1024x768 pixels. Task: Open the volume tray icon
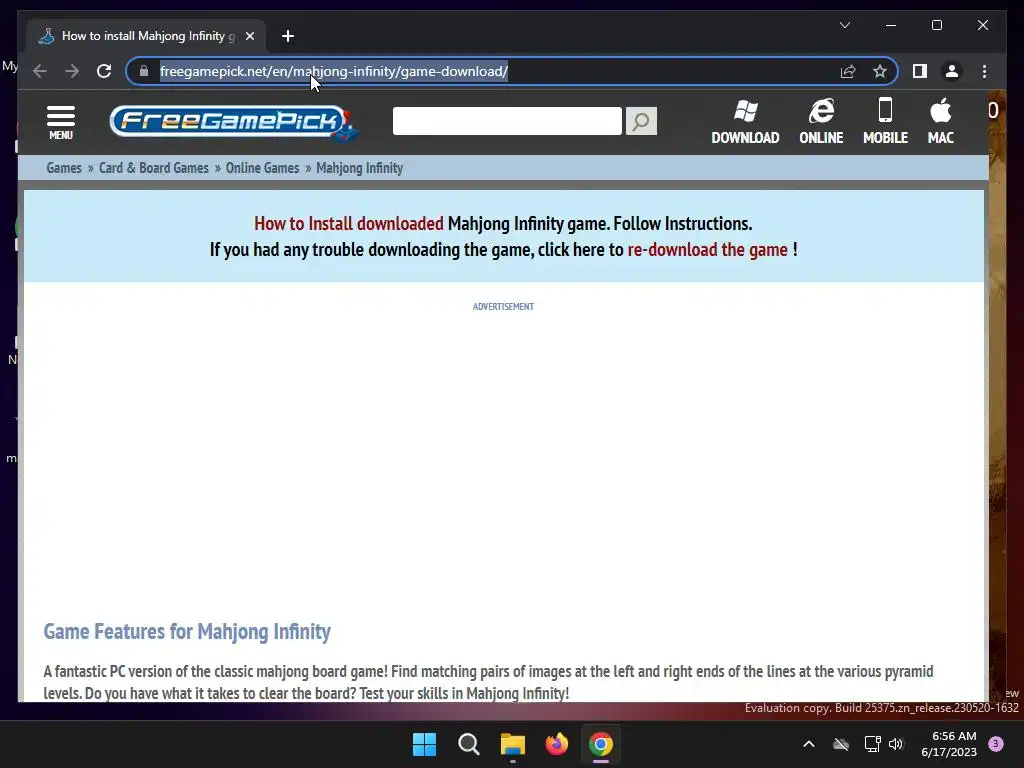896,744
